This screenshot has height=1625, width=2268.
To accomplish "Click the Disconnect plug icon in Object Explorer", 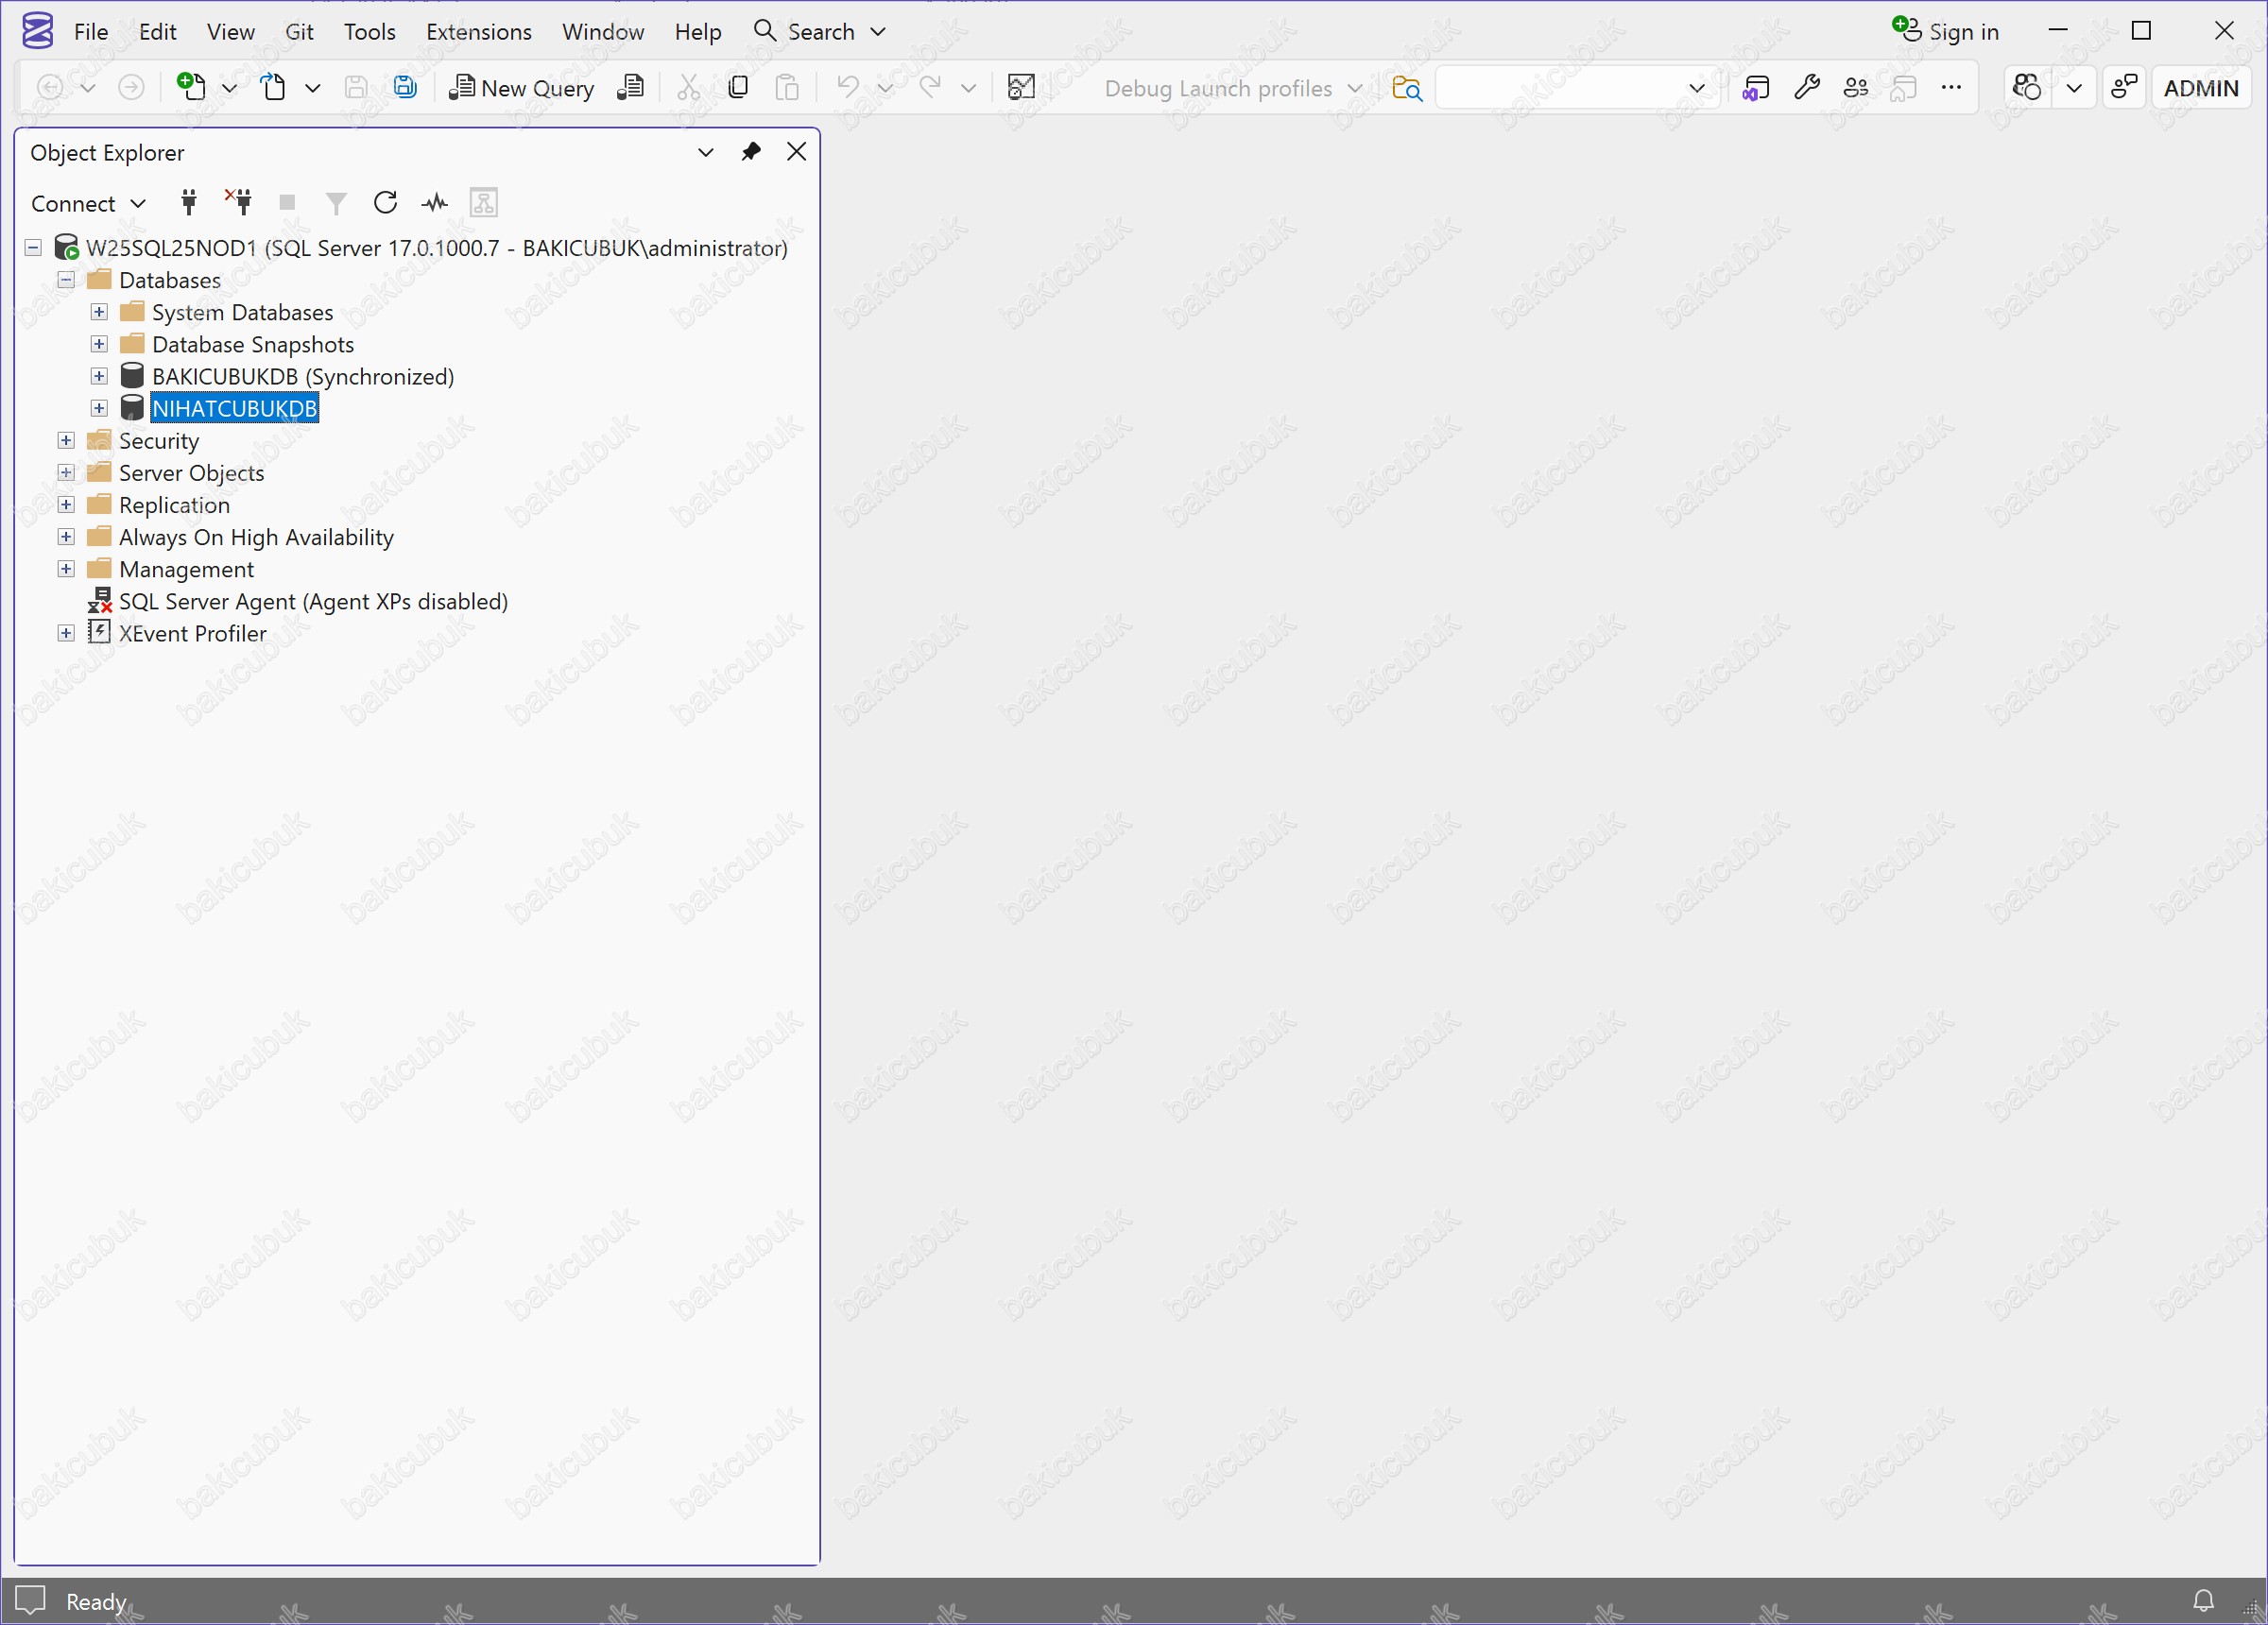I will tap(238, 203).
